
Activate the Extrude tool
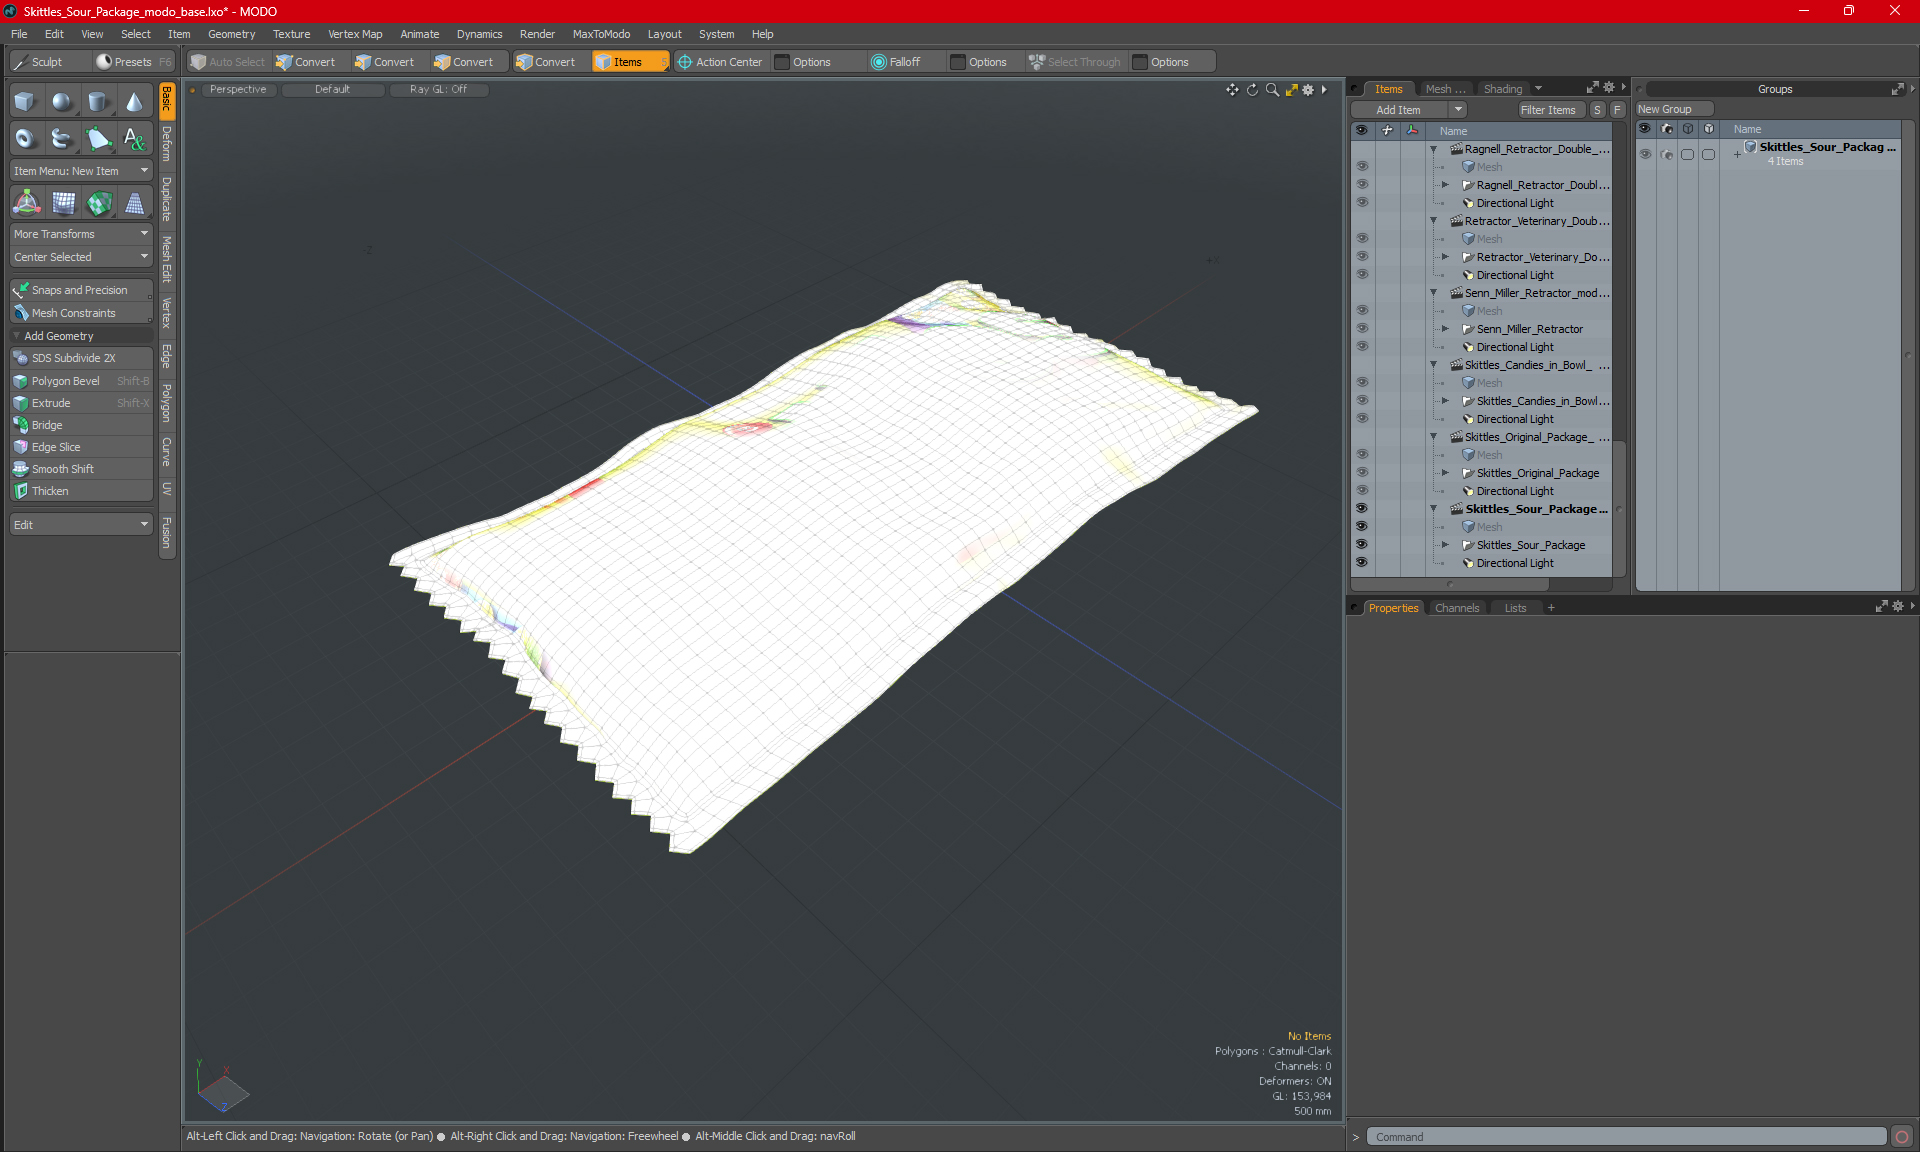pos(81,403)
